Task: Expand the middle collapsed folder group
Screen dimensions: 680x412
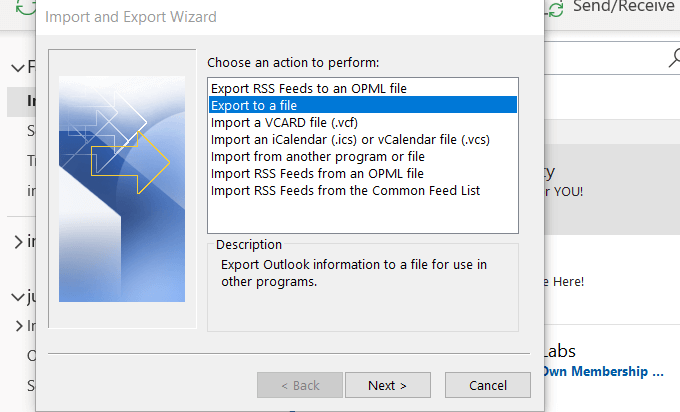Action: (17, 242)
